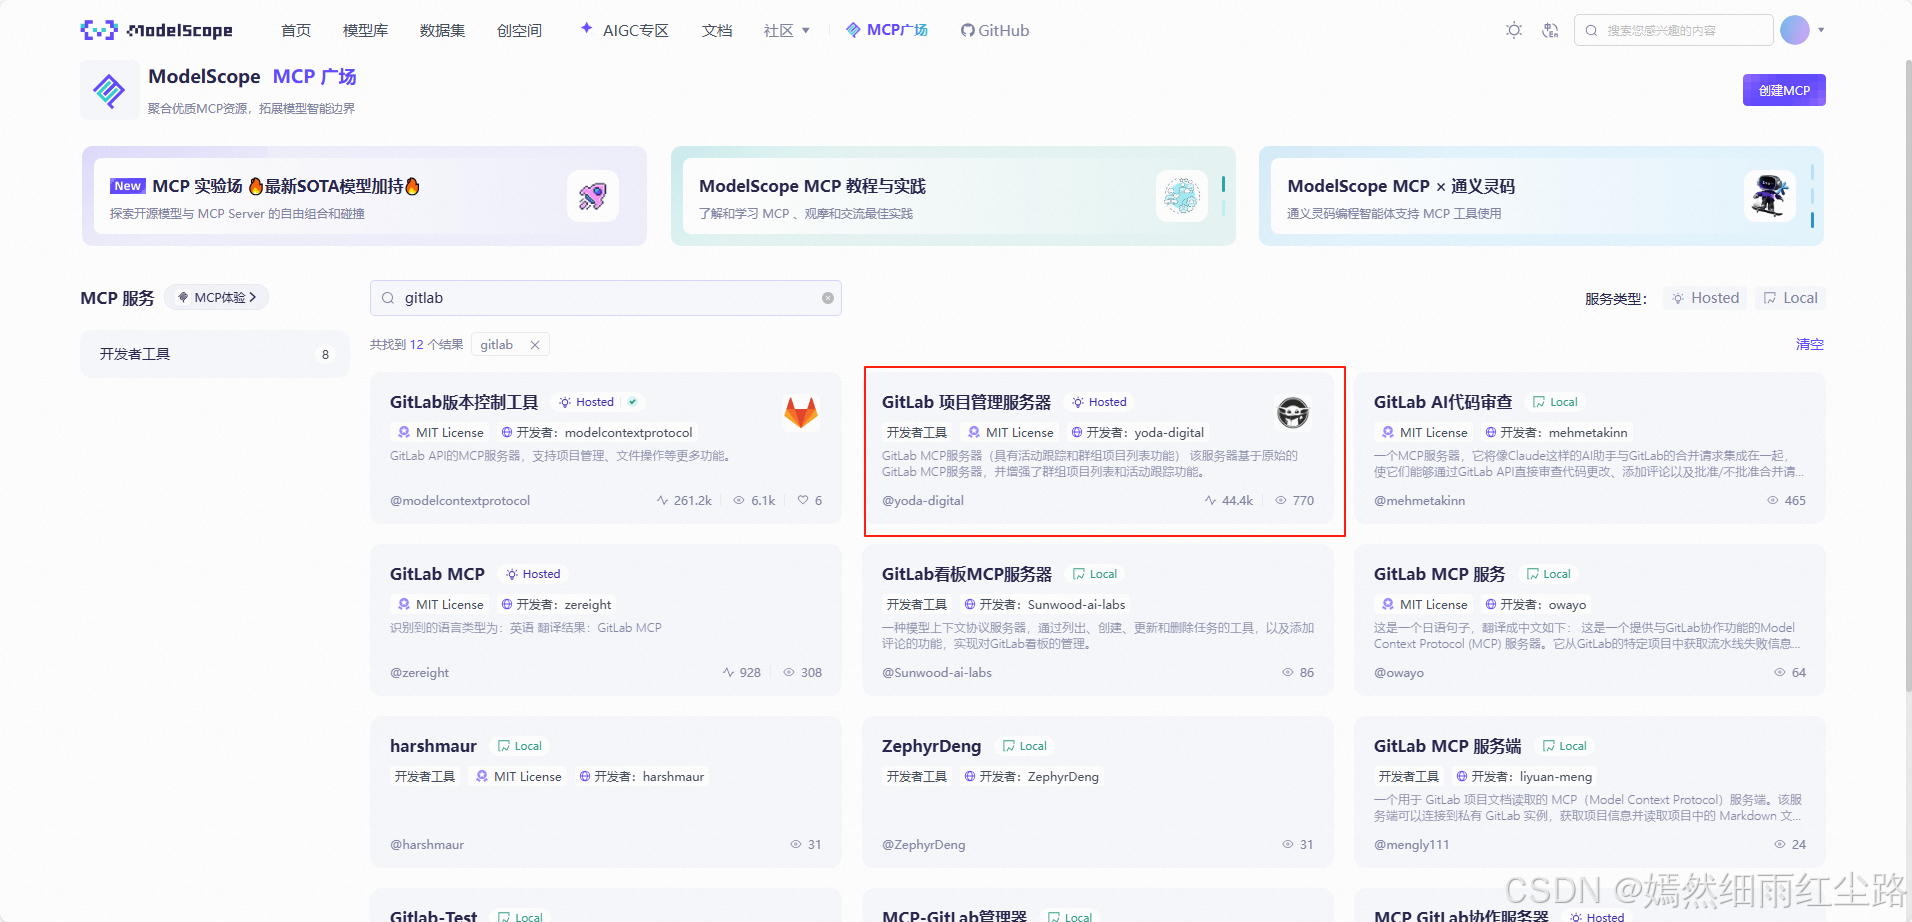Click the 64 views stat on owayo card
The height and width of the screenshot is (922, 1912).
[x=1790, y=673]
